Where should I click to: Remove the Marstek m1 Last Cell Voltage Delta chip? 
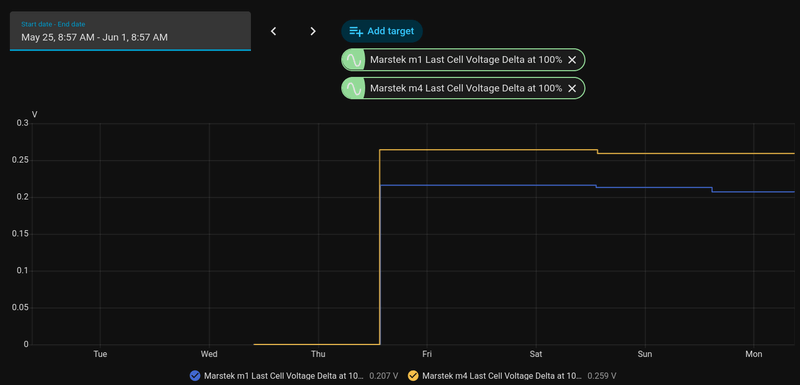pyautogui.click(x=572, y=60)
